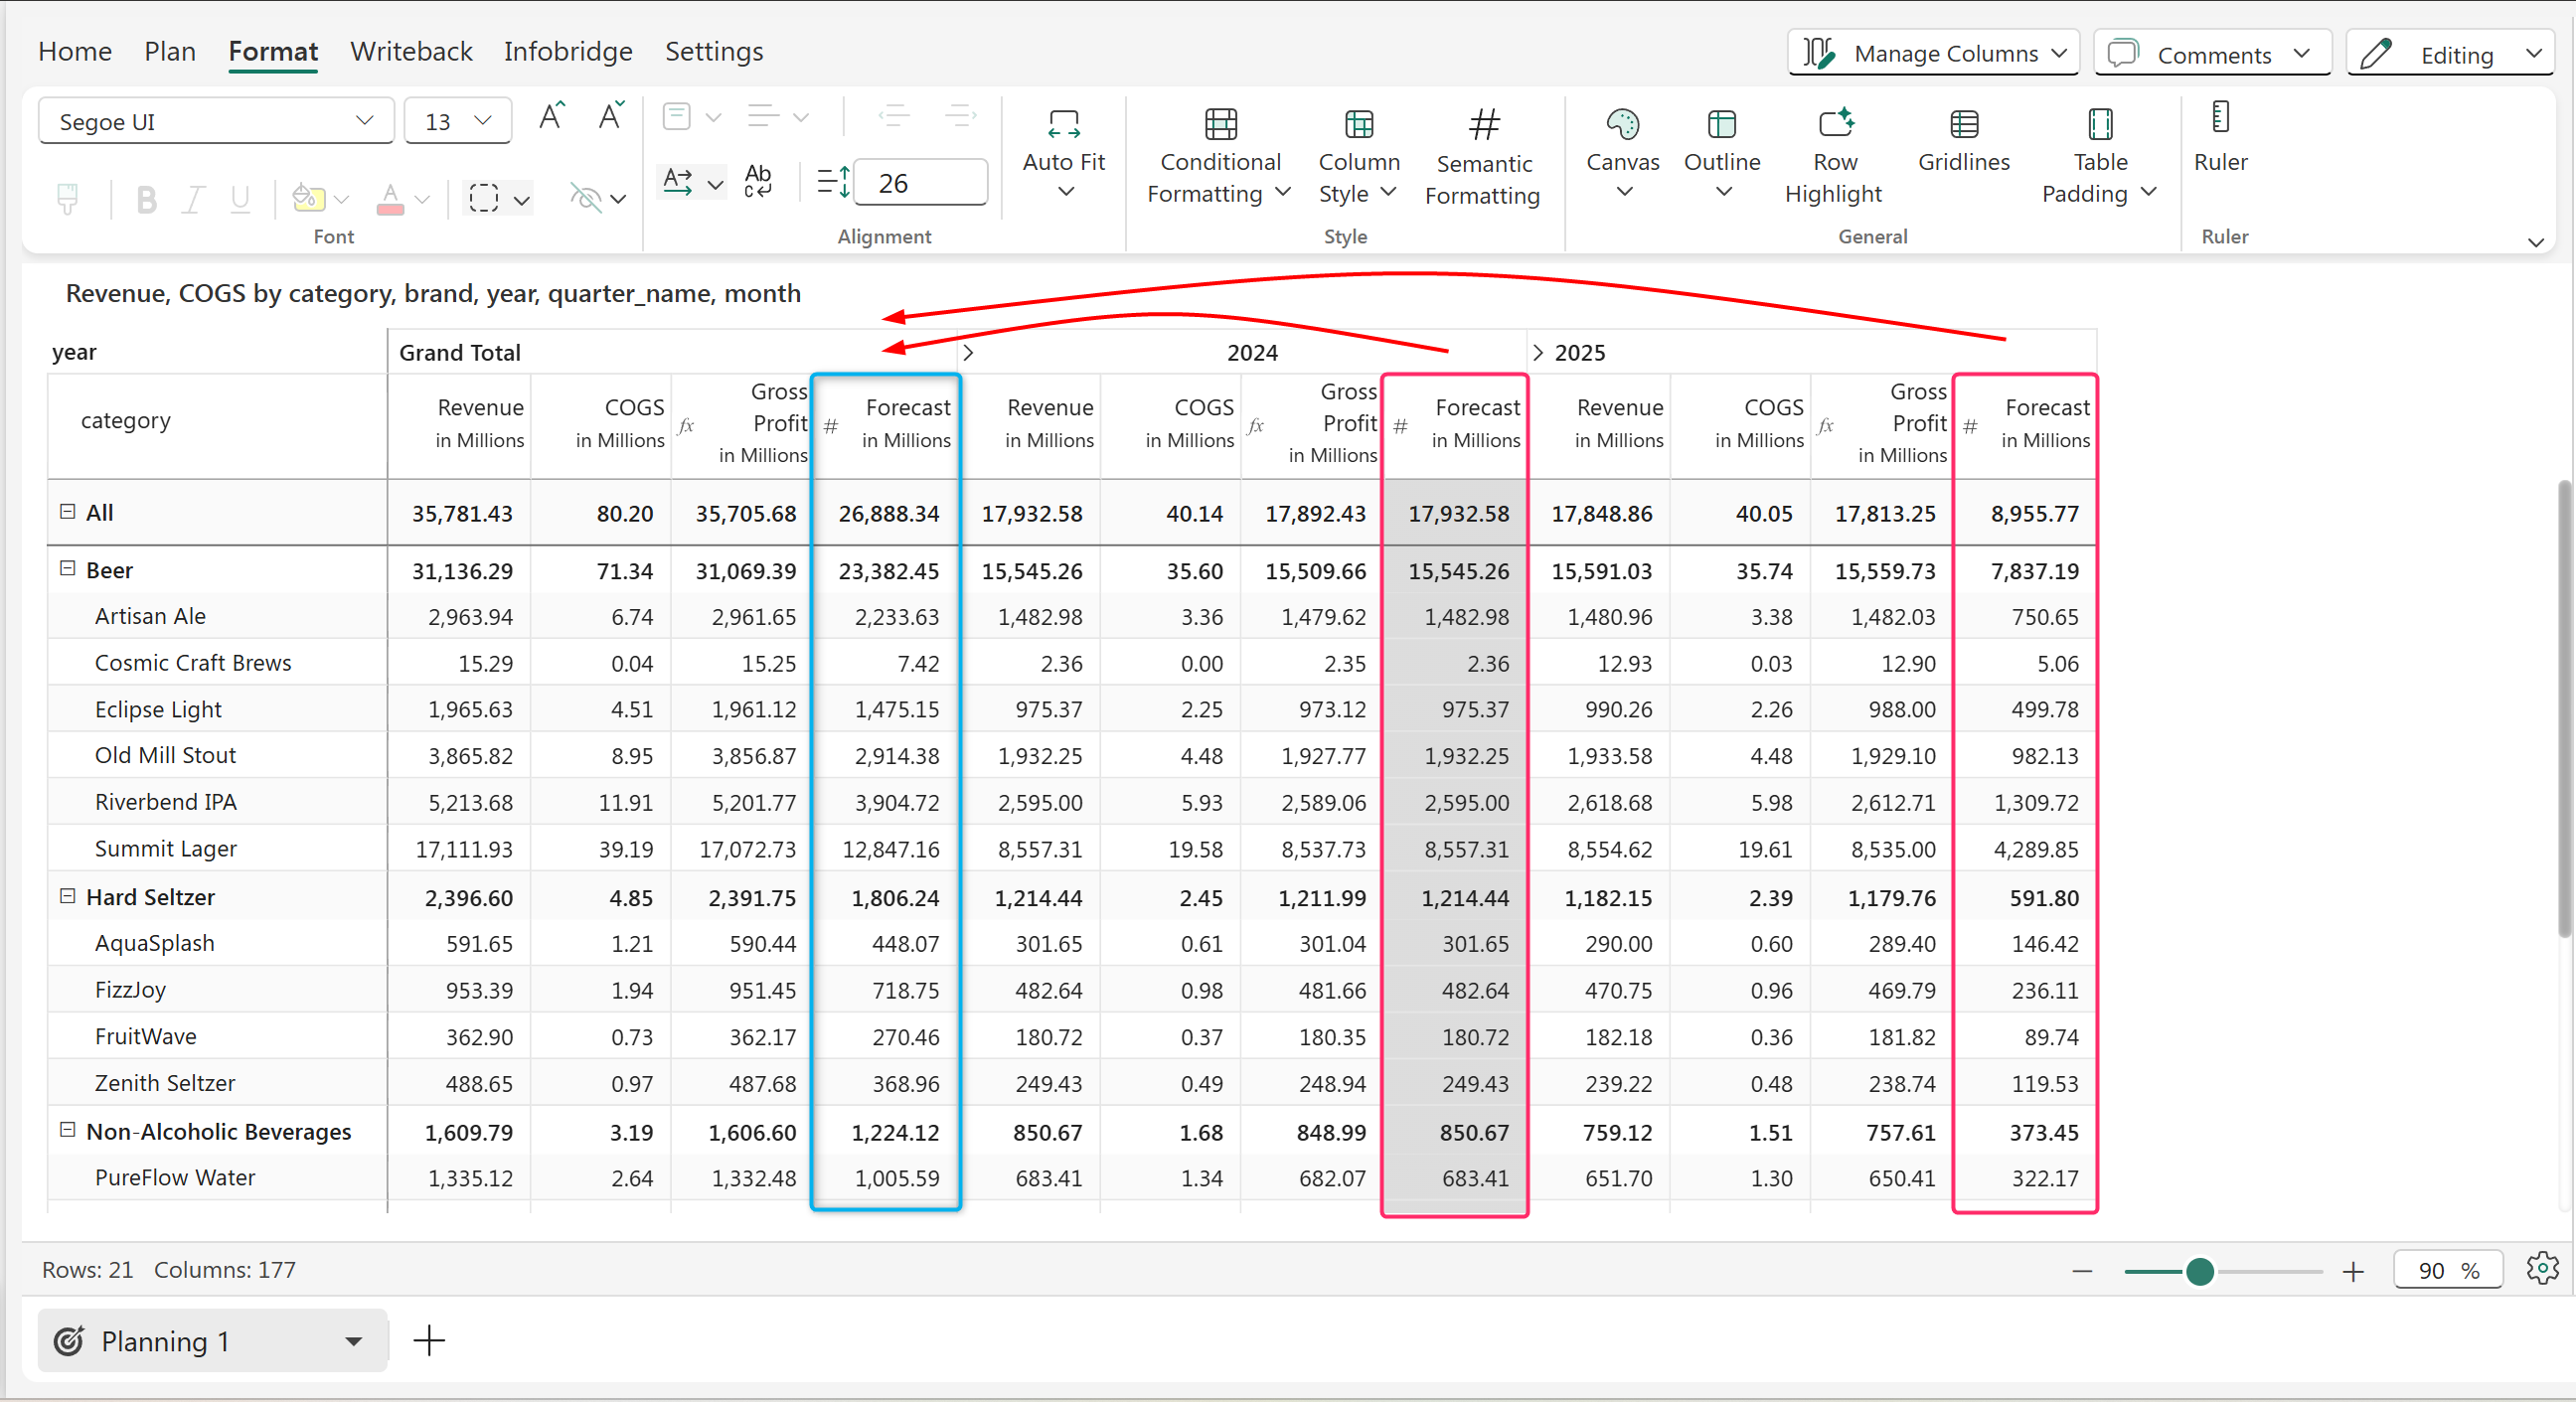Click the Auto Fit icon

coord(1063,125)
